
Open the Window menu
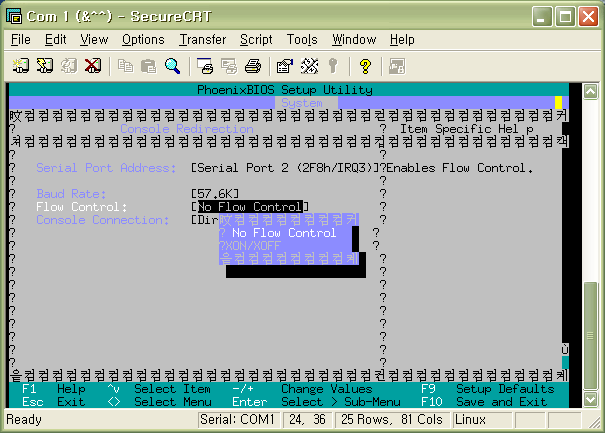click(354, 40)
